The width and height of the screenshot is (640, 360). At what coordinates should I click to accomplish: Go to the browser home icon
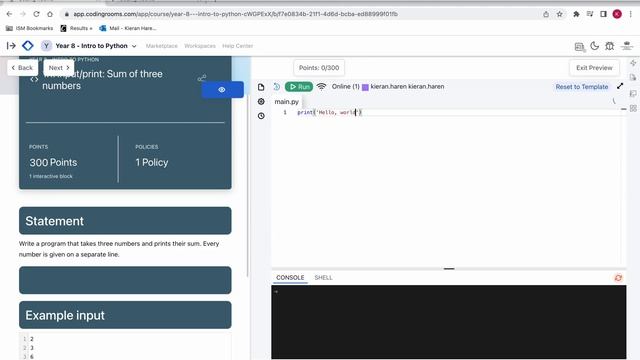click(x=50, y=14)
